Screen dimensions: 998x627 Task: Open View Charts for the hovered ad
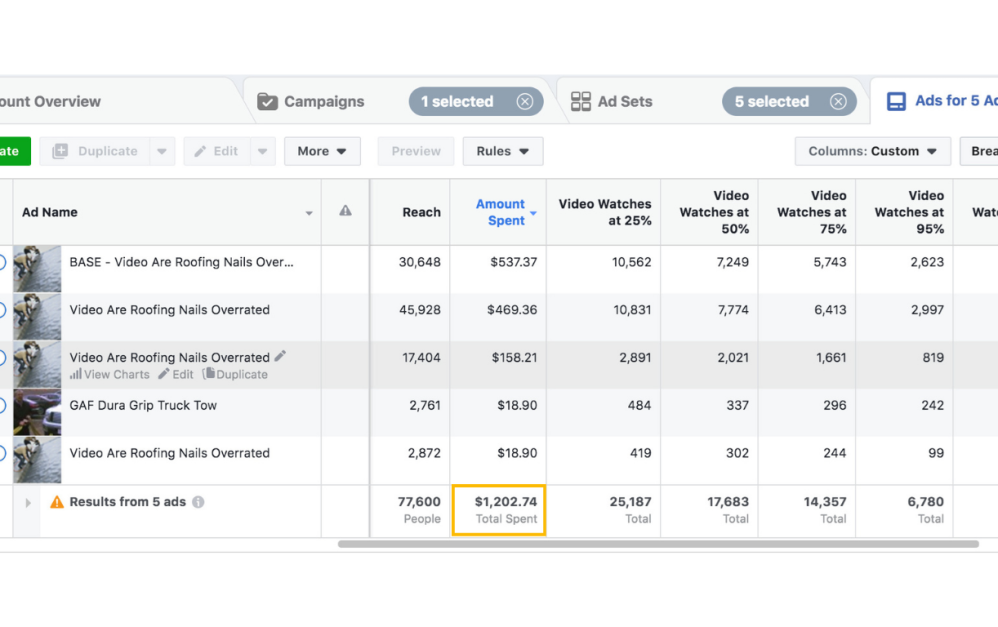(x=110, y=375)
